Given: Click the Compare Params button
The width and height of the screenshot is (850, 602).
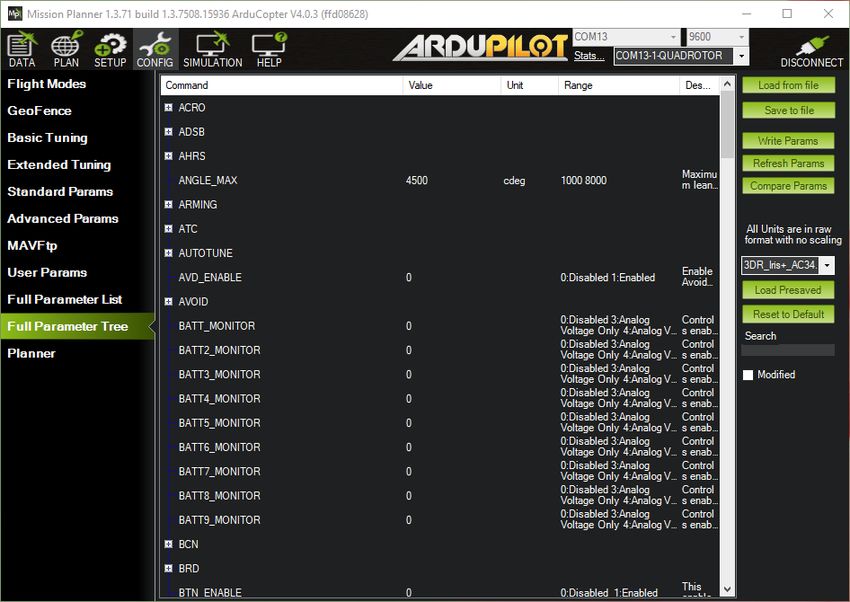Looking at the screenshot, I should [x=788, y=186].
